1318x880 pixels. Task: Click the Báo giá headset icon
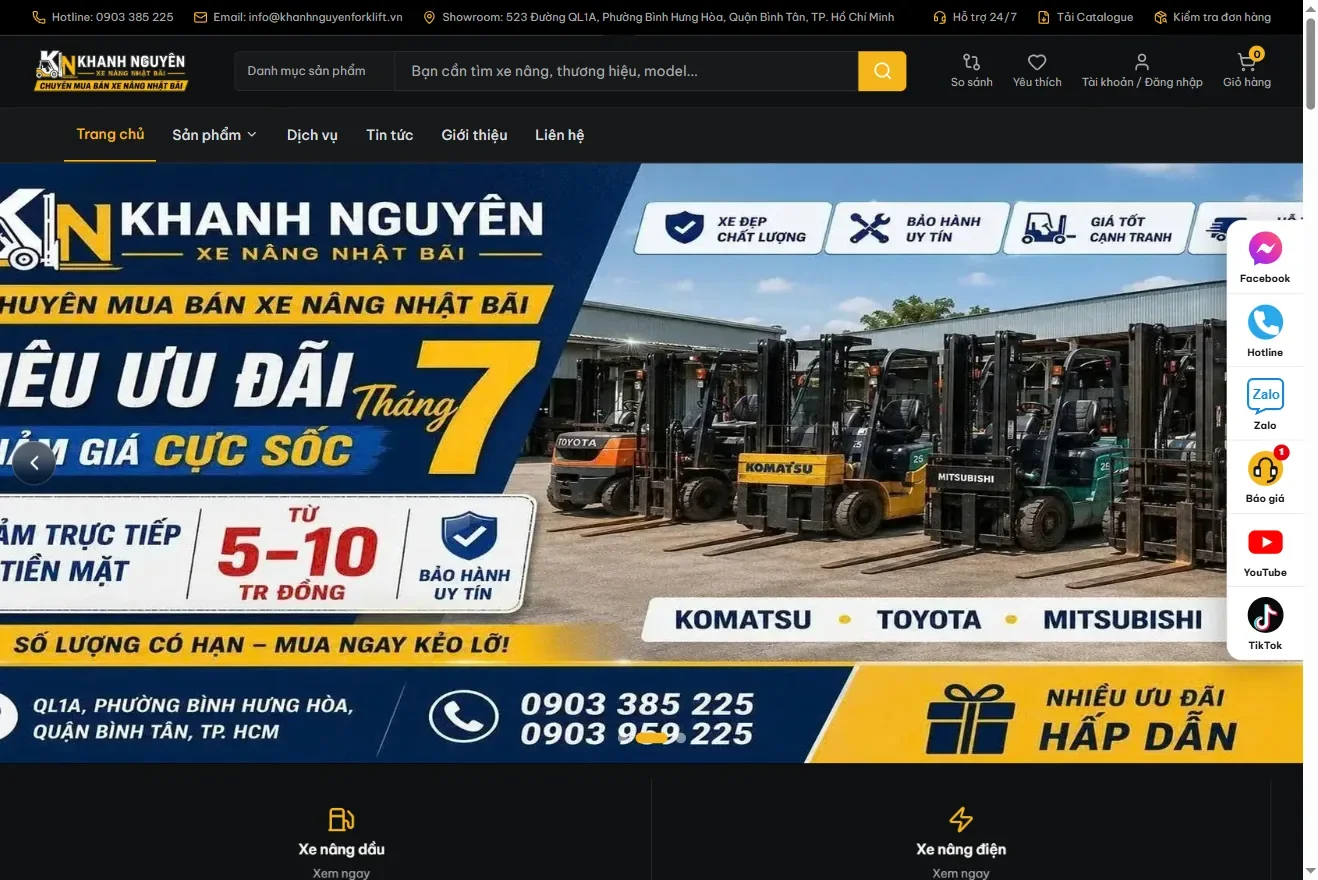1265,468
